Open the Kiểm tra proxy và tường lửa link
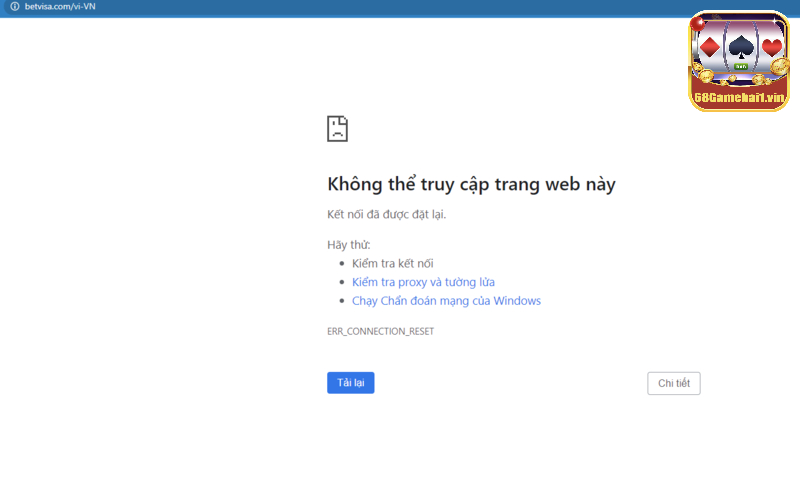 [423, 282]
